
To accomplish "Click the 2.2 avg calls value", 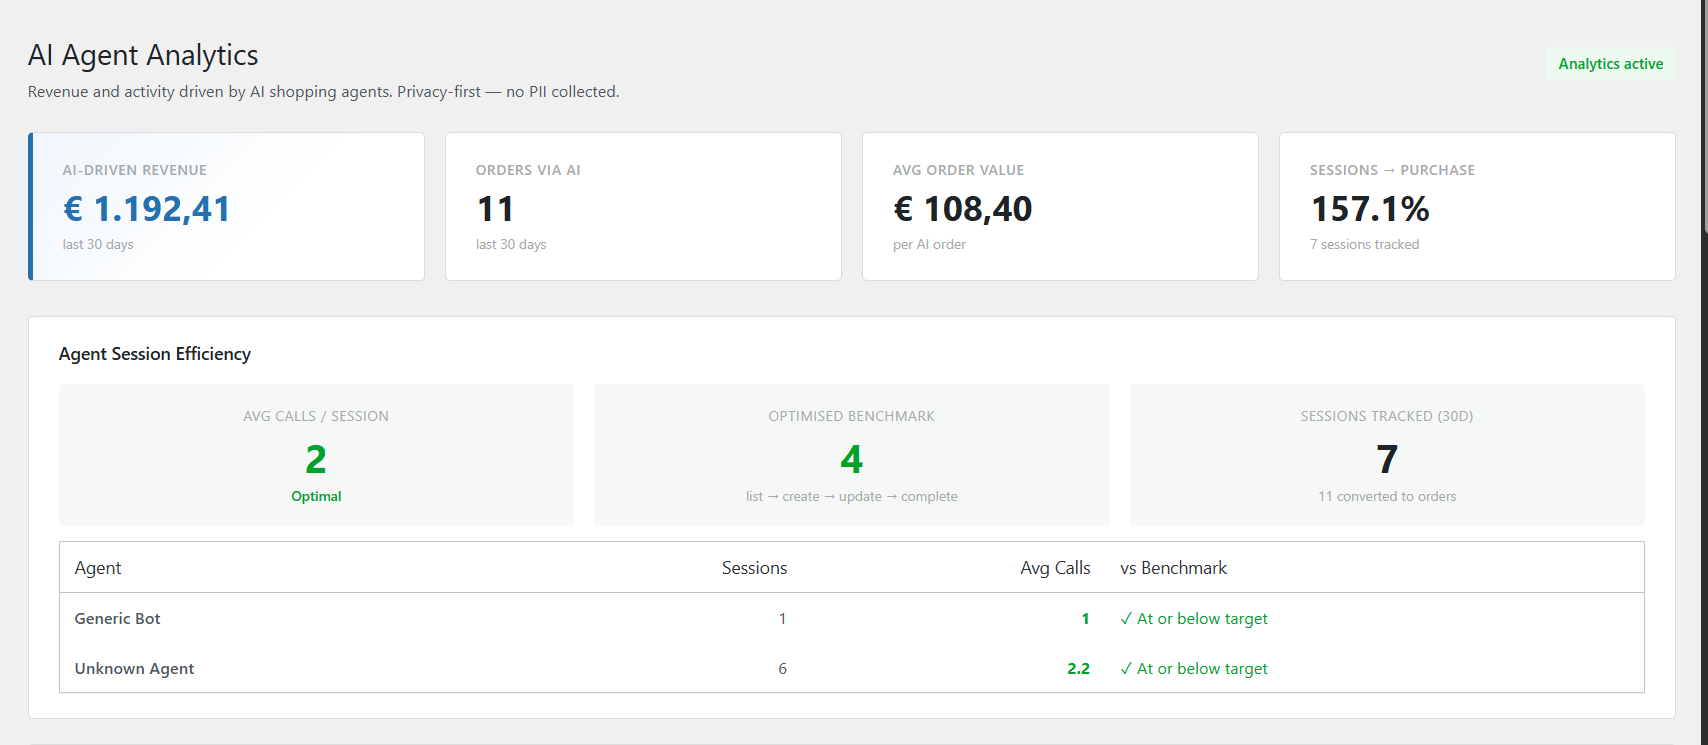I will click(x=1078, y=669).
